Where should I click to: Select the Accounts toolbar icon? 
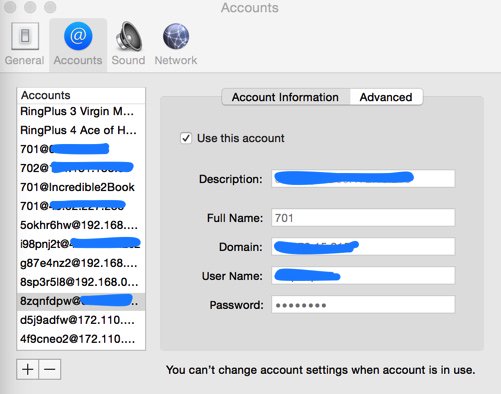pos(78,44)
